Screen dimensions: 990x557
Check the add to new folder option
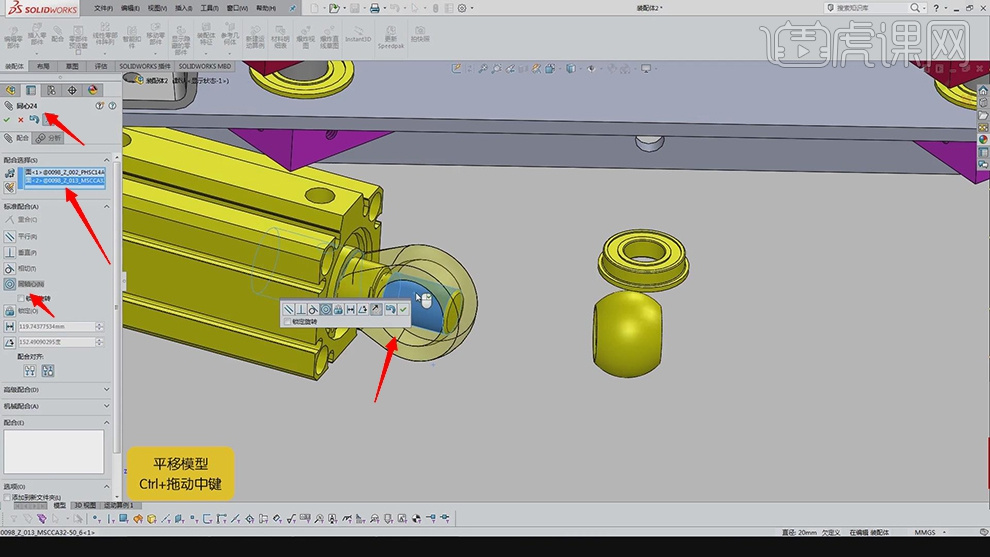7,497
